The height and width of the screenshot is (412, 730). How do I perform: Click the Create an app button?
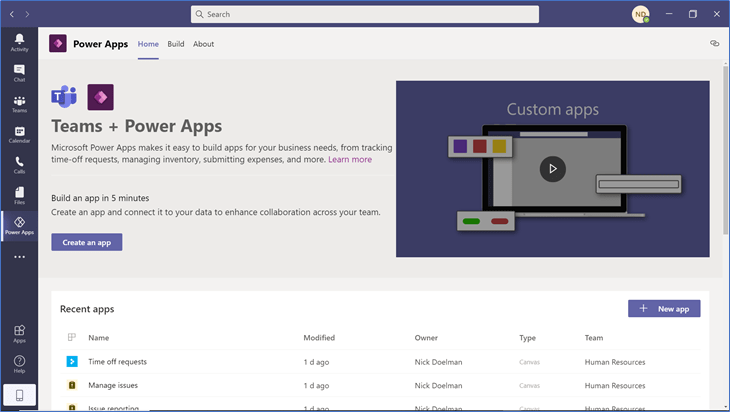click(87, 242)
